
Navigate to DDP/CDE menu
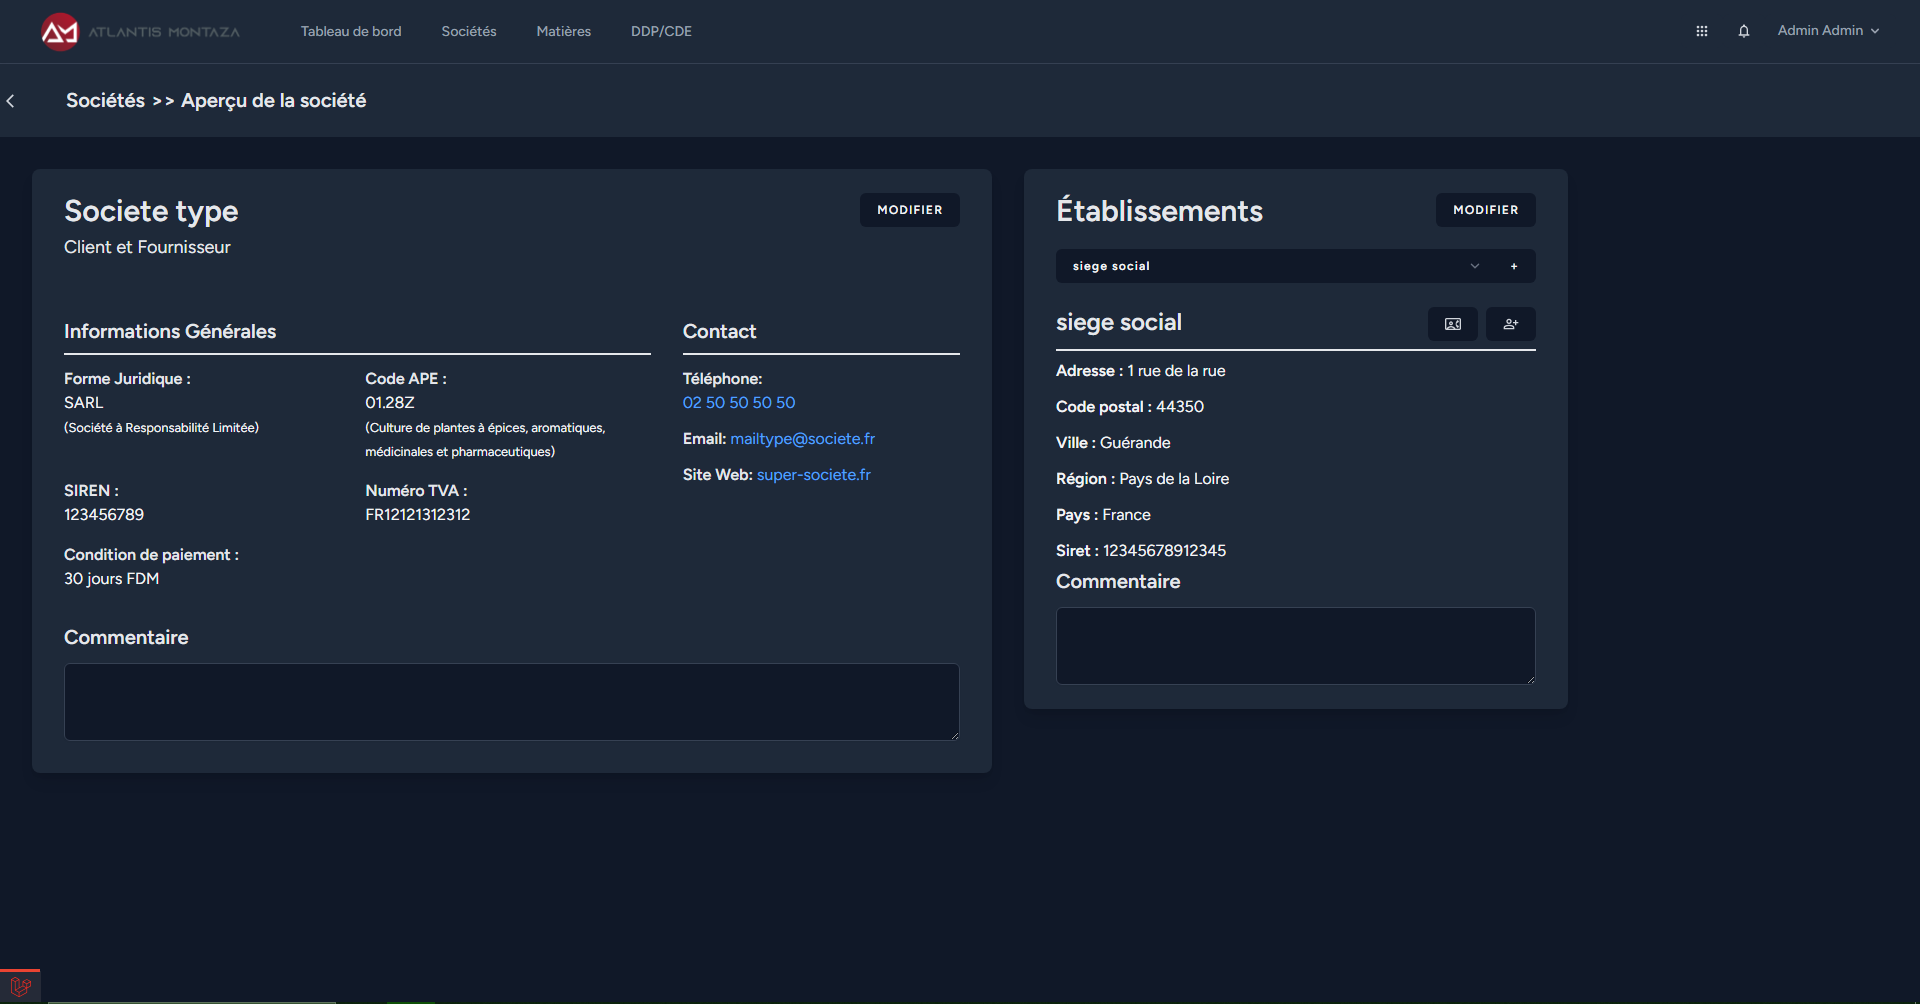[661, 31]
